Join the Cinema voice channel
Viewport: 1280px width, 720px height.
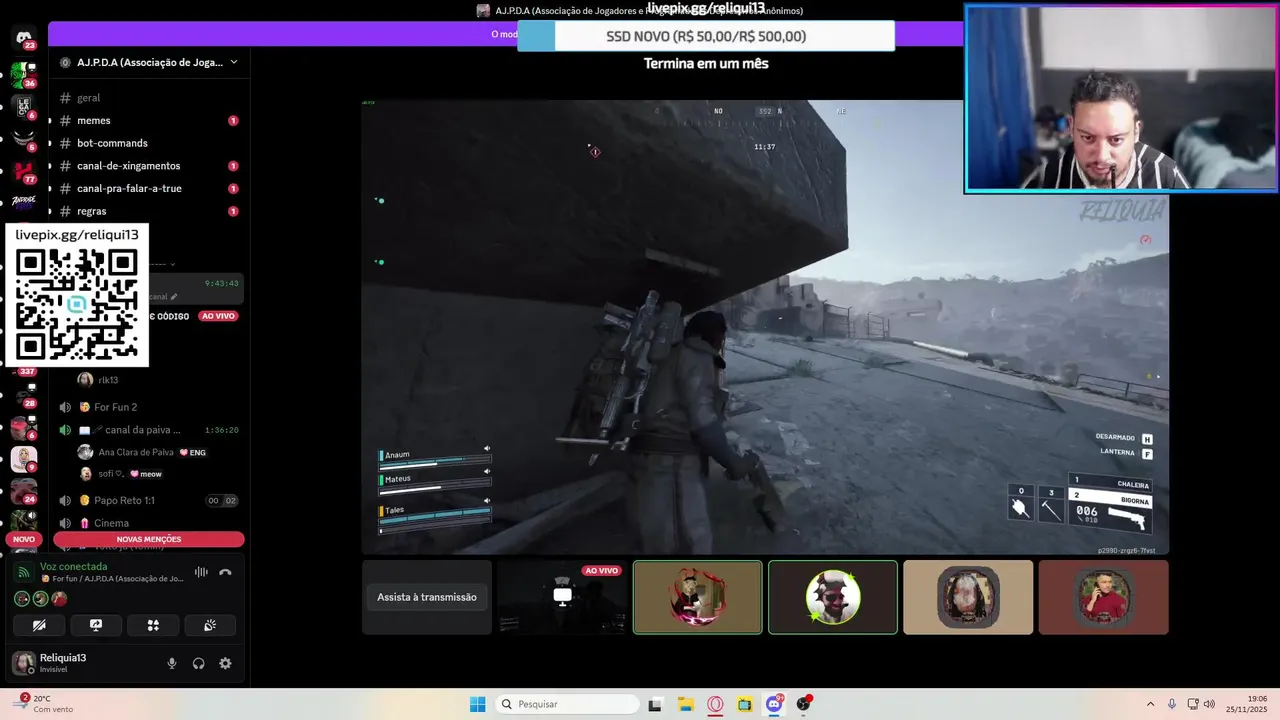coord(149,523)
